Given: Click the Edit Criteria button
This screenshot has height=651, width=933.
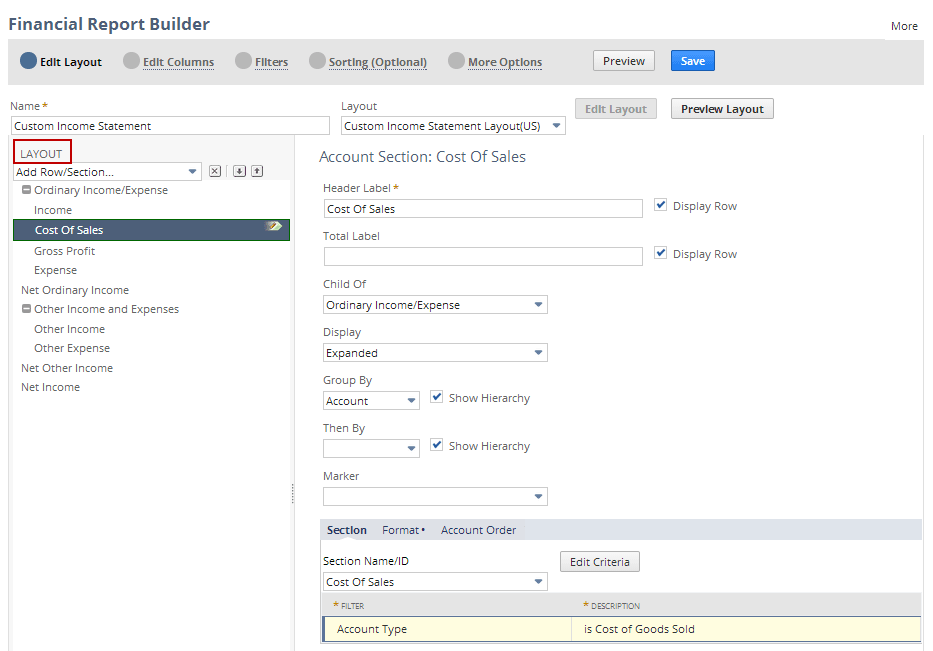Looking at the screenshot, I should point(599,562).
